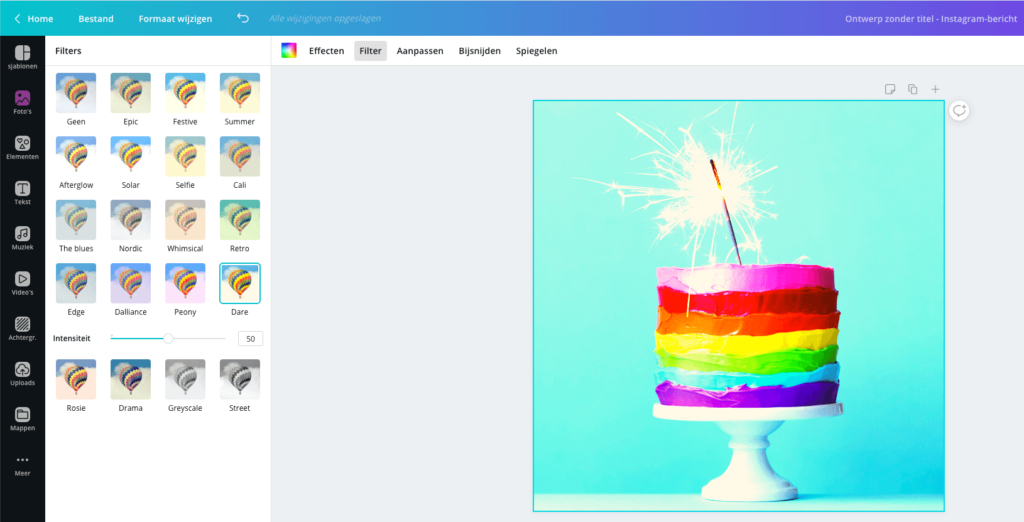Switch to the Aanpassen tab
The height and width of the screenshot is (522, 1024).
click(x=420, y=51)
